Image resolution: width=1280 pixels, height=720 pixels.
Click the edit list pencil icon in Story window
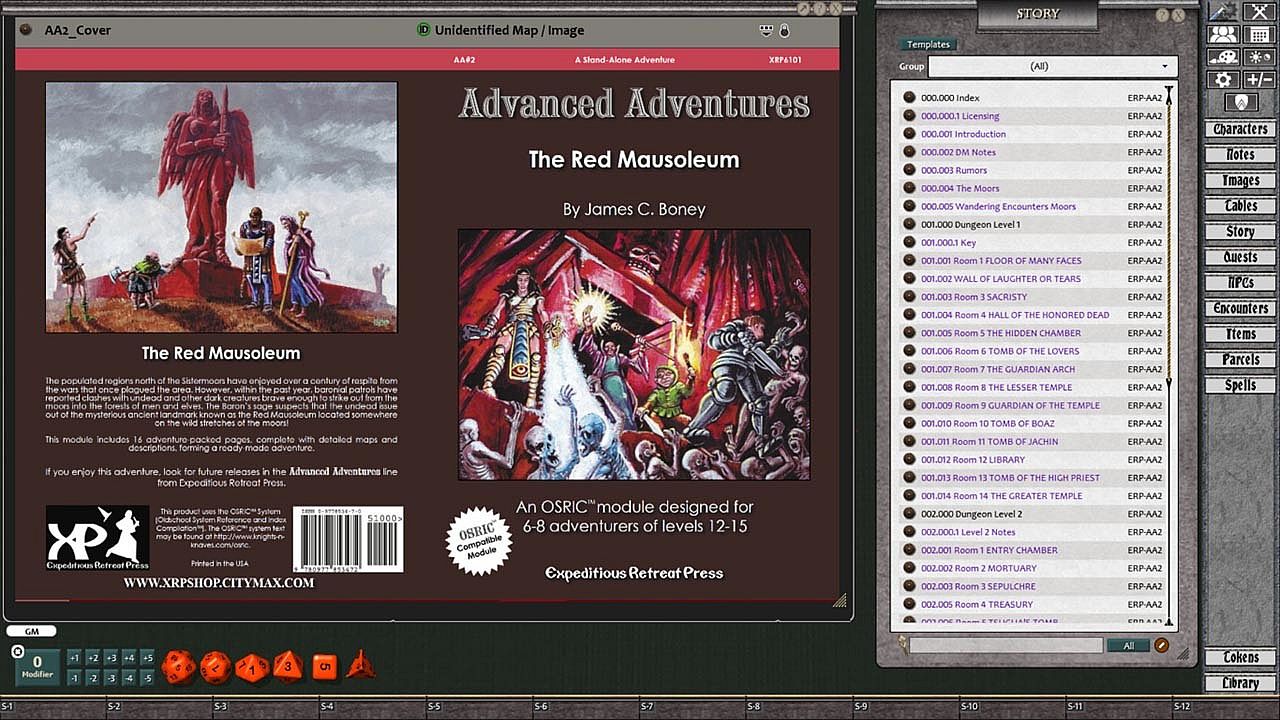tap(1162, 645)
